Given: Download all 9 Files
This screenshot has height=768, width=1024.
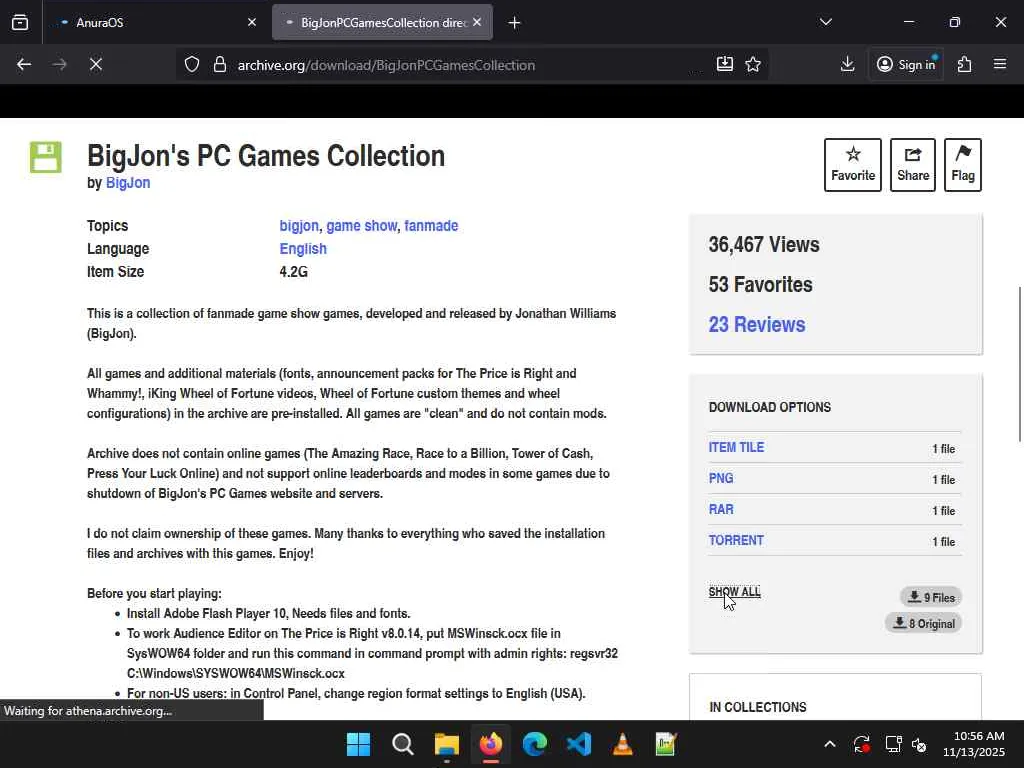Looking at the screenshot, I should coord(931,597).
